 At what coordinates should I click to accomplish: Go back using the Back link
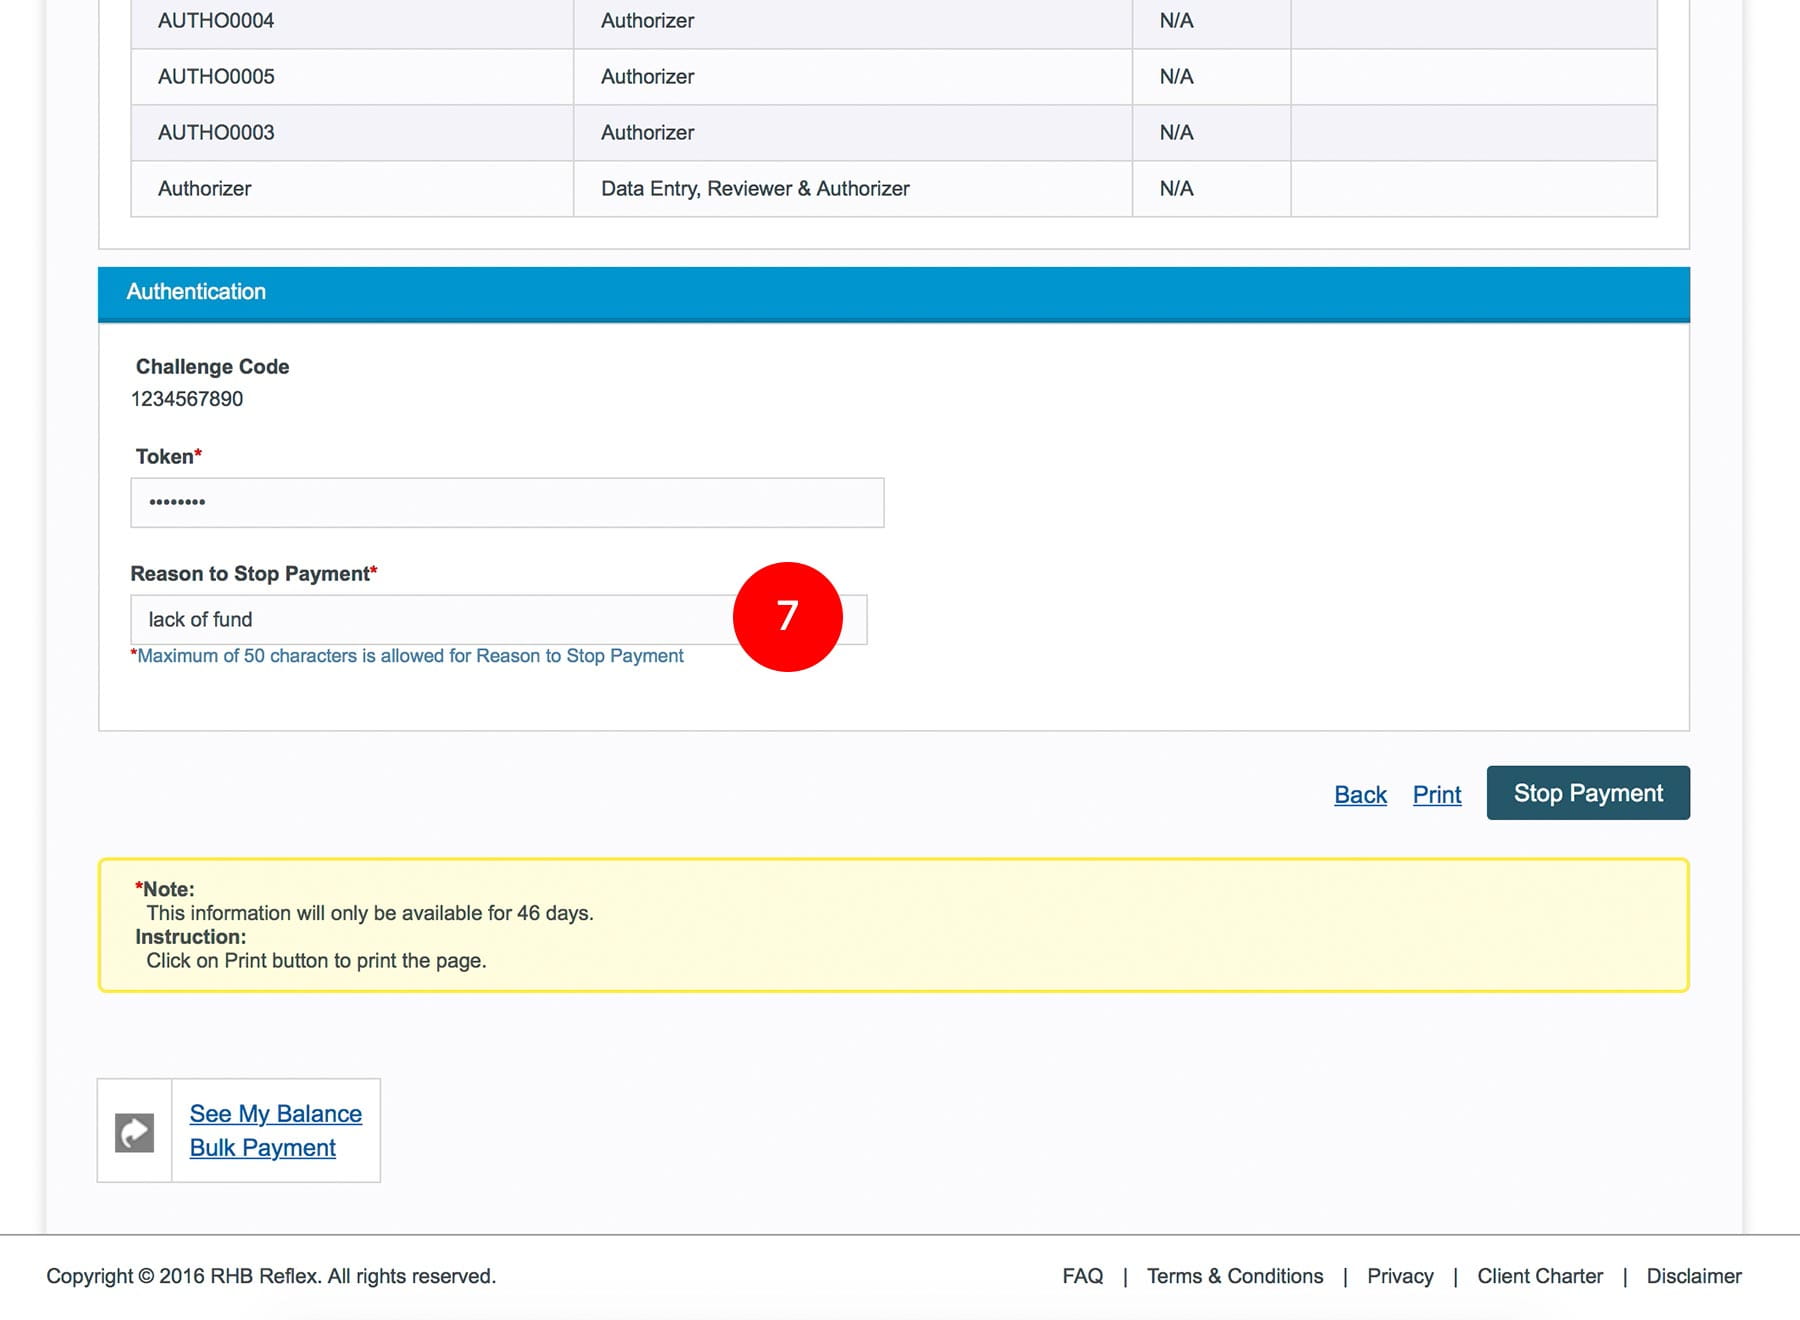pos(1360,794)
